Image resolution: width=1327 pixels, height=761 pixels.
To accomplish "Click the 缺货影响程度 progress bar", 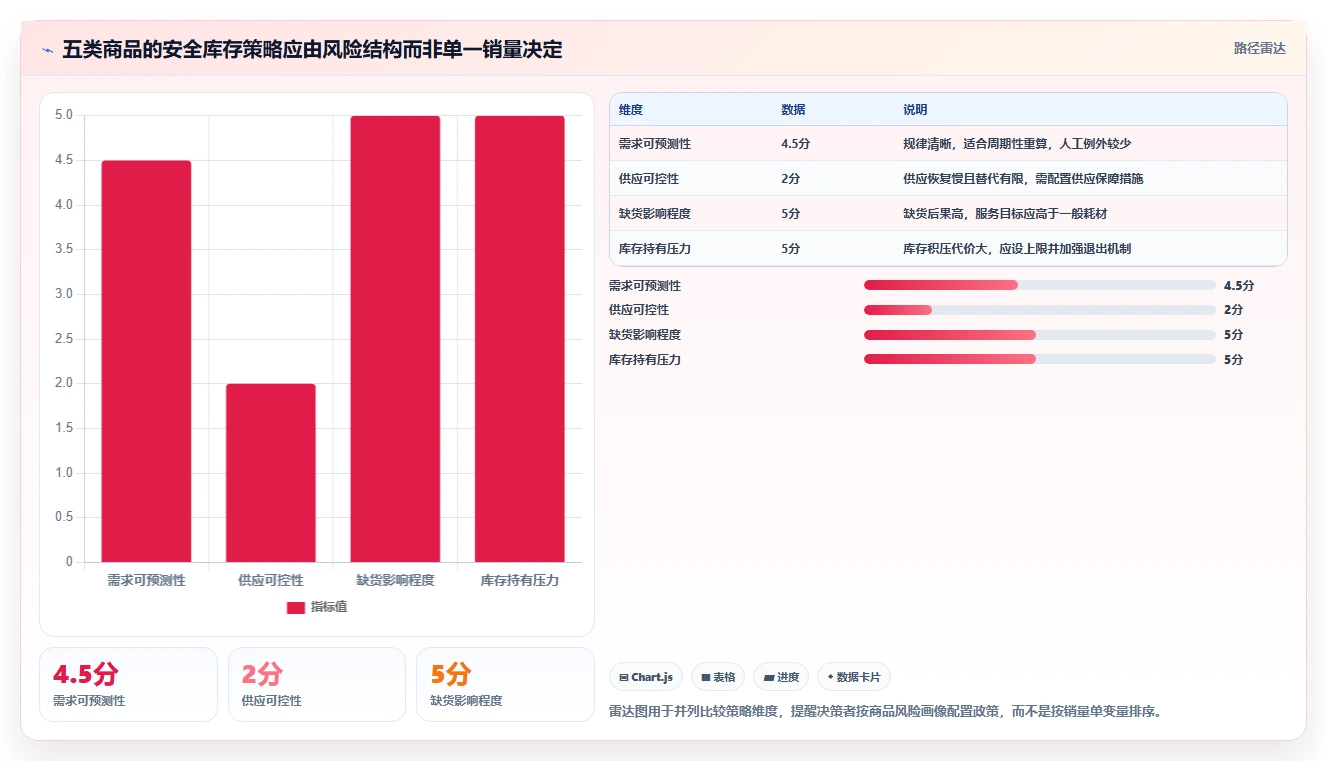I will pos(1040,335).
